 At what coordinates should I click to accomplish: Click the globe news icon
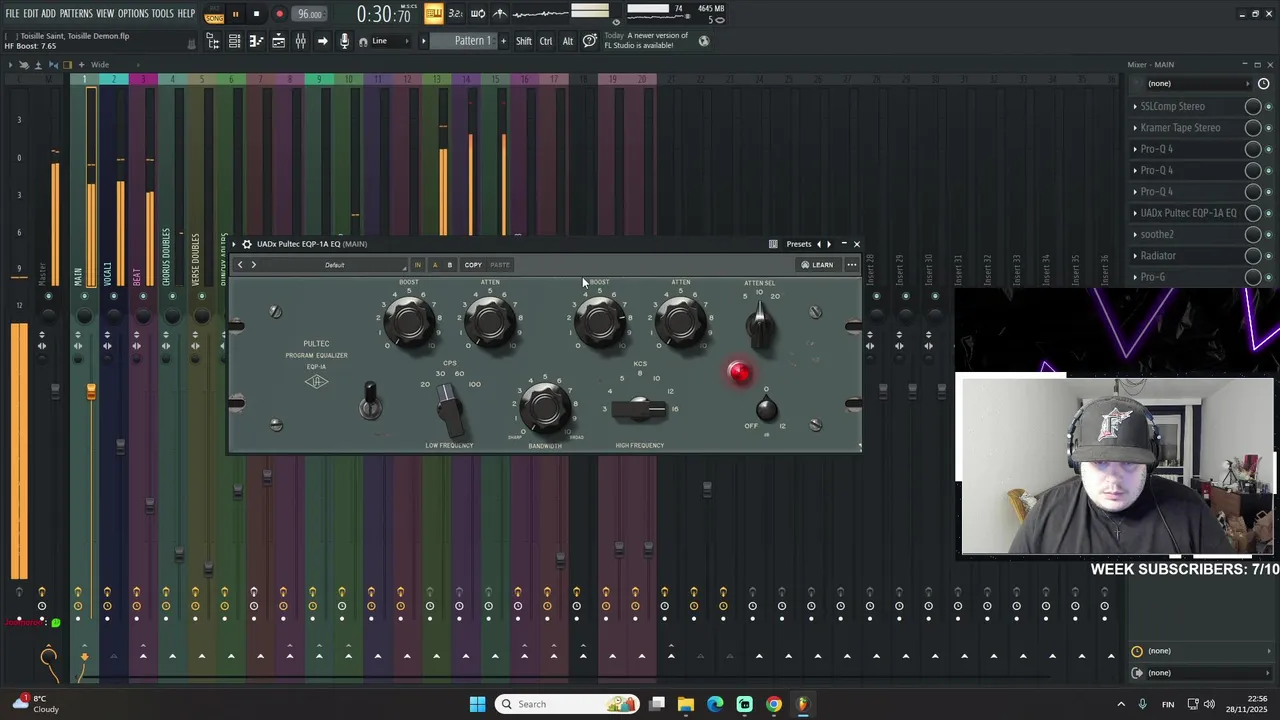click(x=704, y=41)
